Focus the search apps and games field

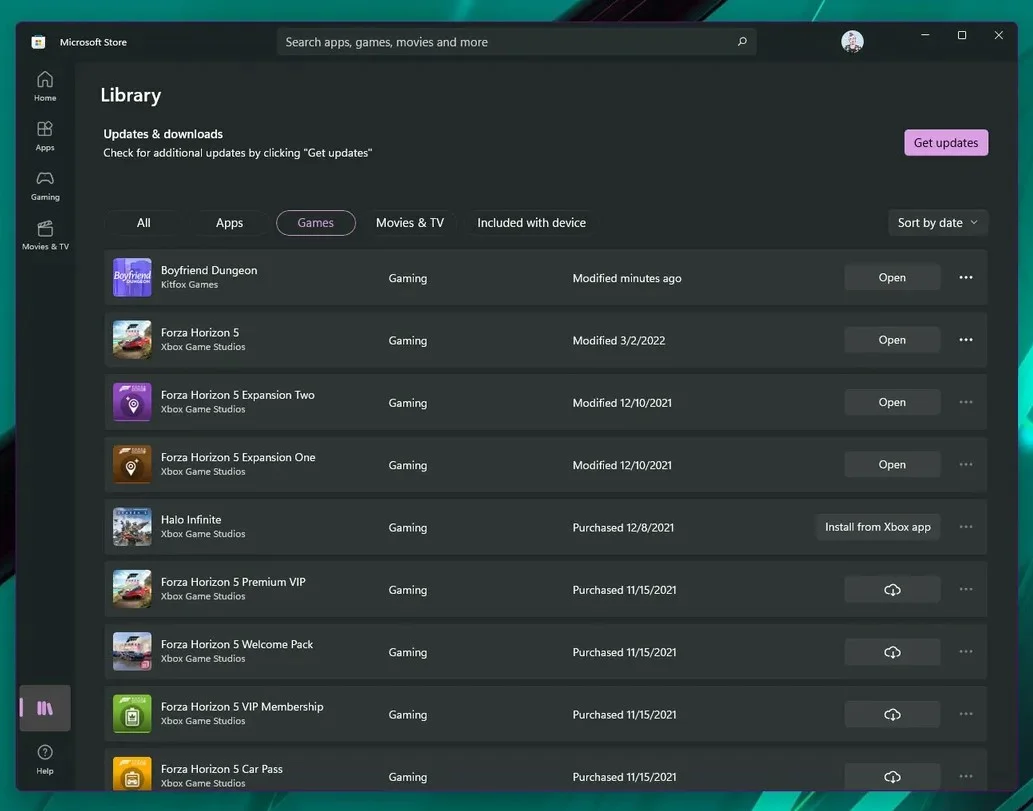[516, 42]
